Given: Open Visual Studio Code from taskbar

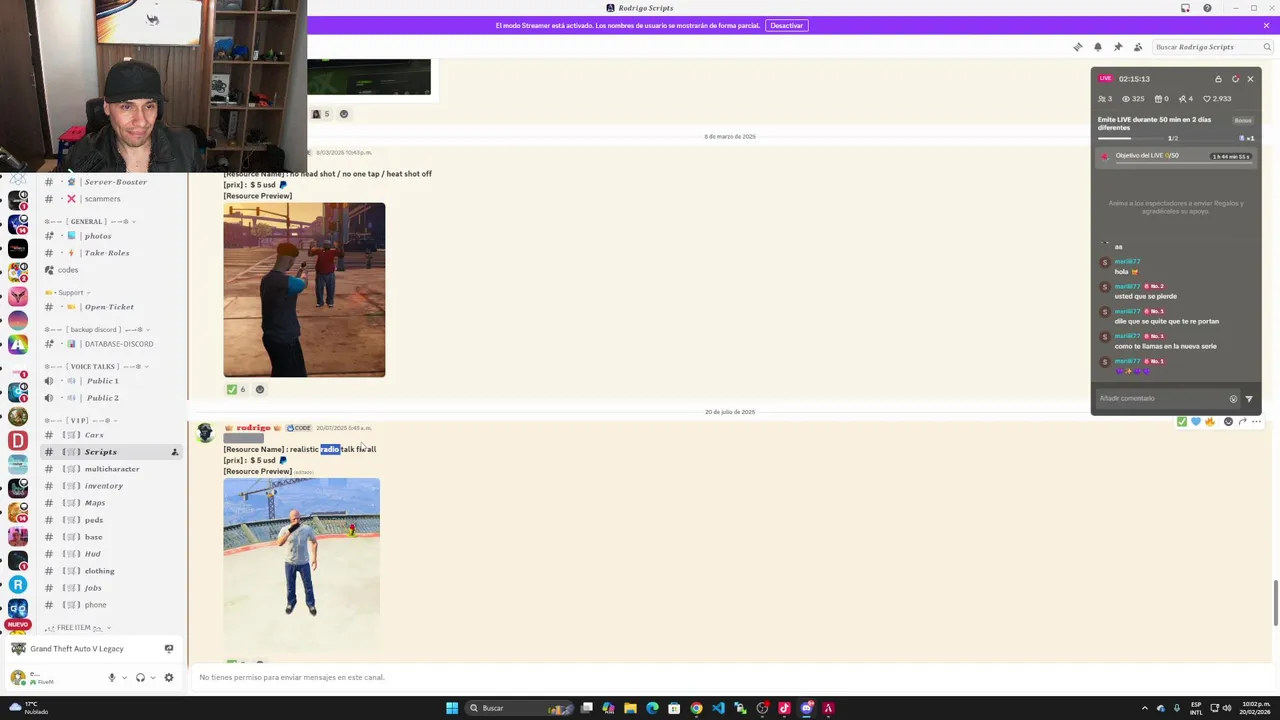Looking at the screenshot, I should point(718,708).
